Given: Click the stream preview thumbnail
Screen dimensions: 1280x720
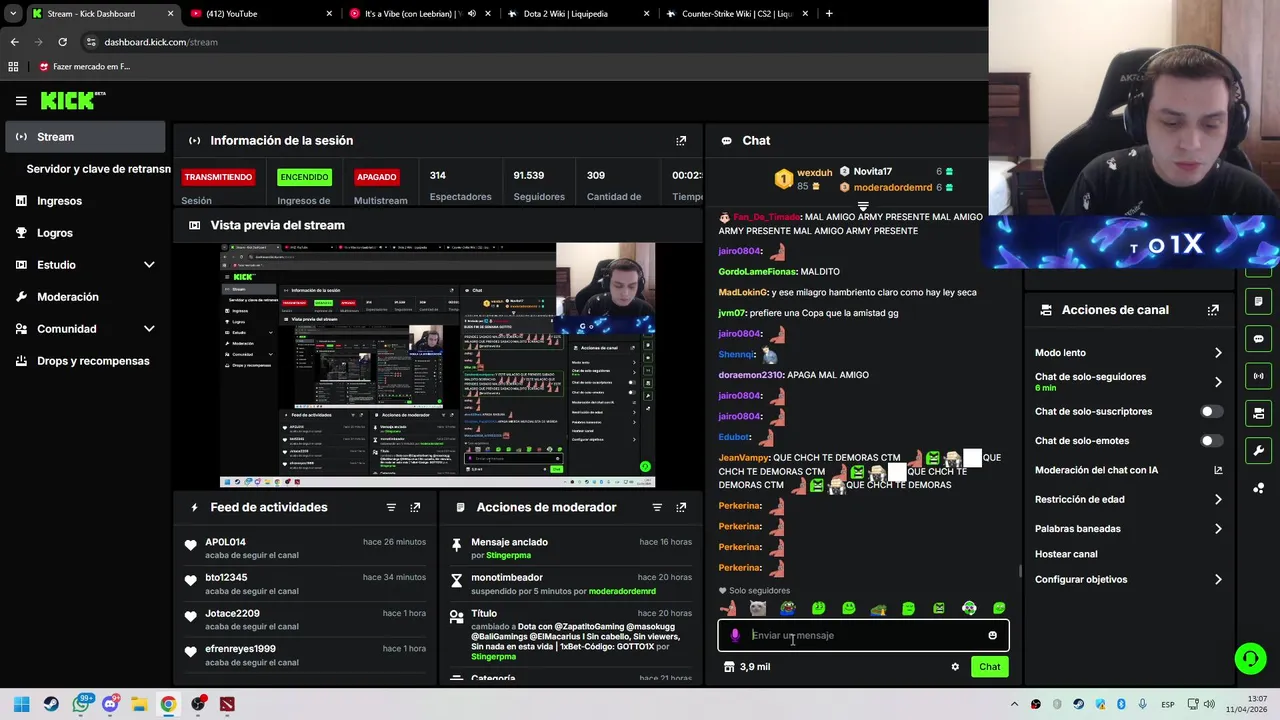Looking at the screenshot, I should click(437, 365).
